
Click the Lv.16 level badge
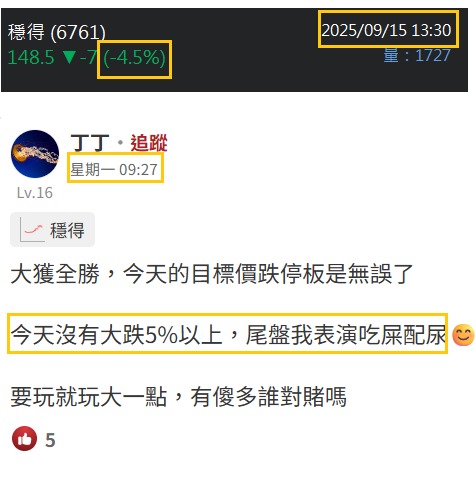(35, 193)
